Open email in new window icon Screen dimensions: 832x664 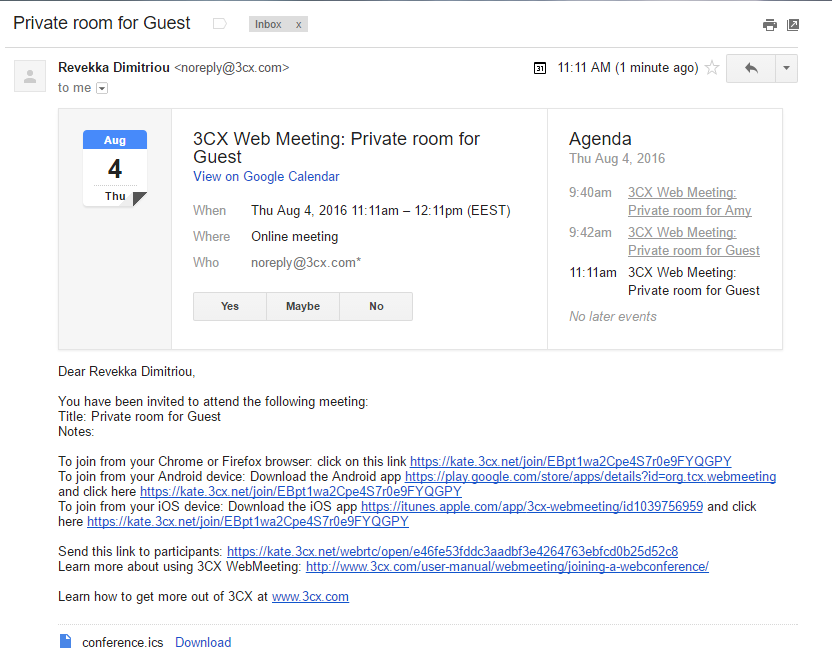click(x=793, y=25)
